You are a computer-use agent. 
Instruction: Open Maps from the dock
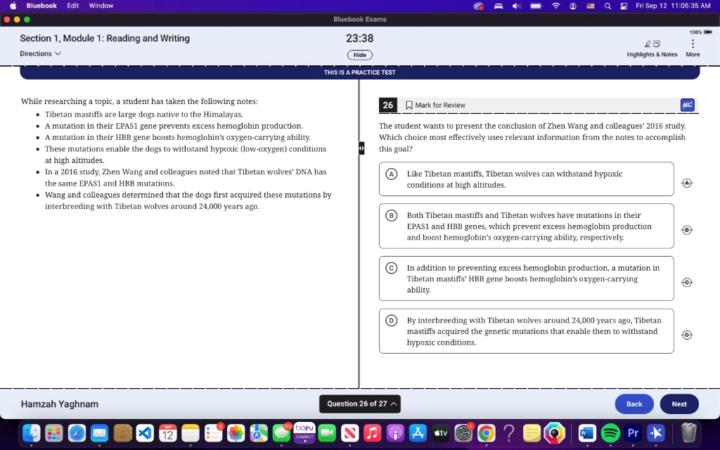tap(259, 433)
